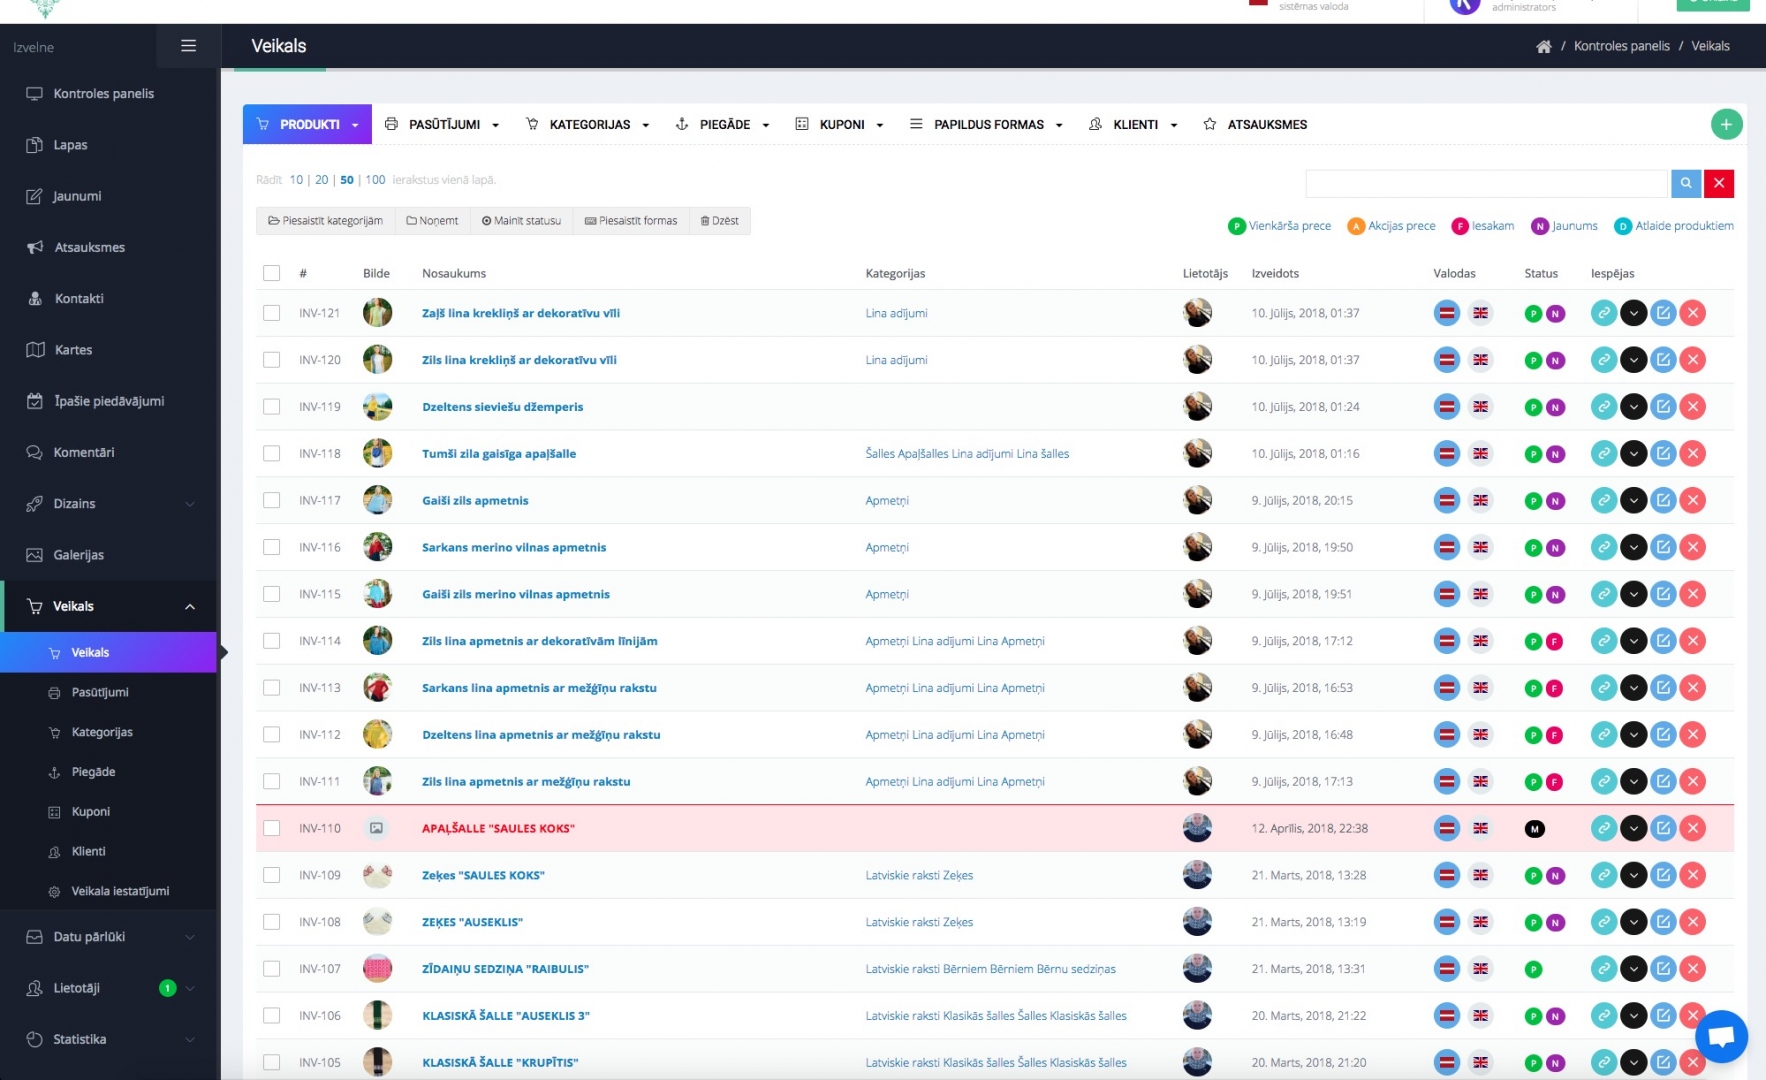Toggle the sidebar hamburger menu
Image resolution: width=1766 pixels, height=1080 pixels.
click(188, 46)
